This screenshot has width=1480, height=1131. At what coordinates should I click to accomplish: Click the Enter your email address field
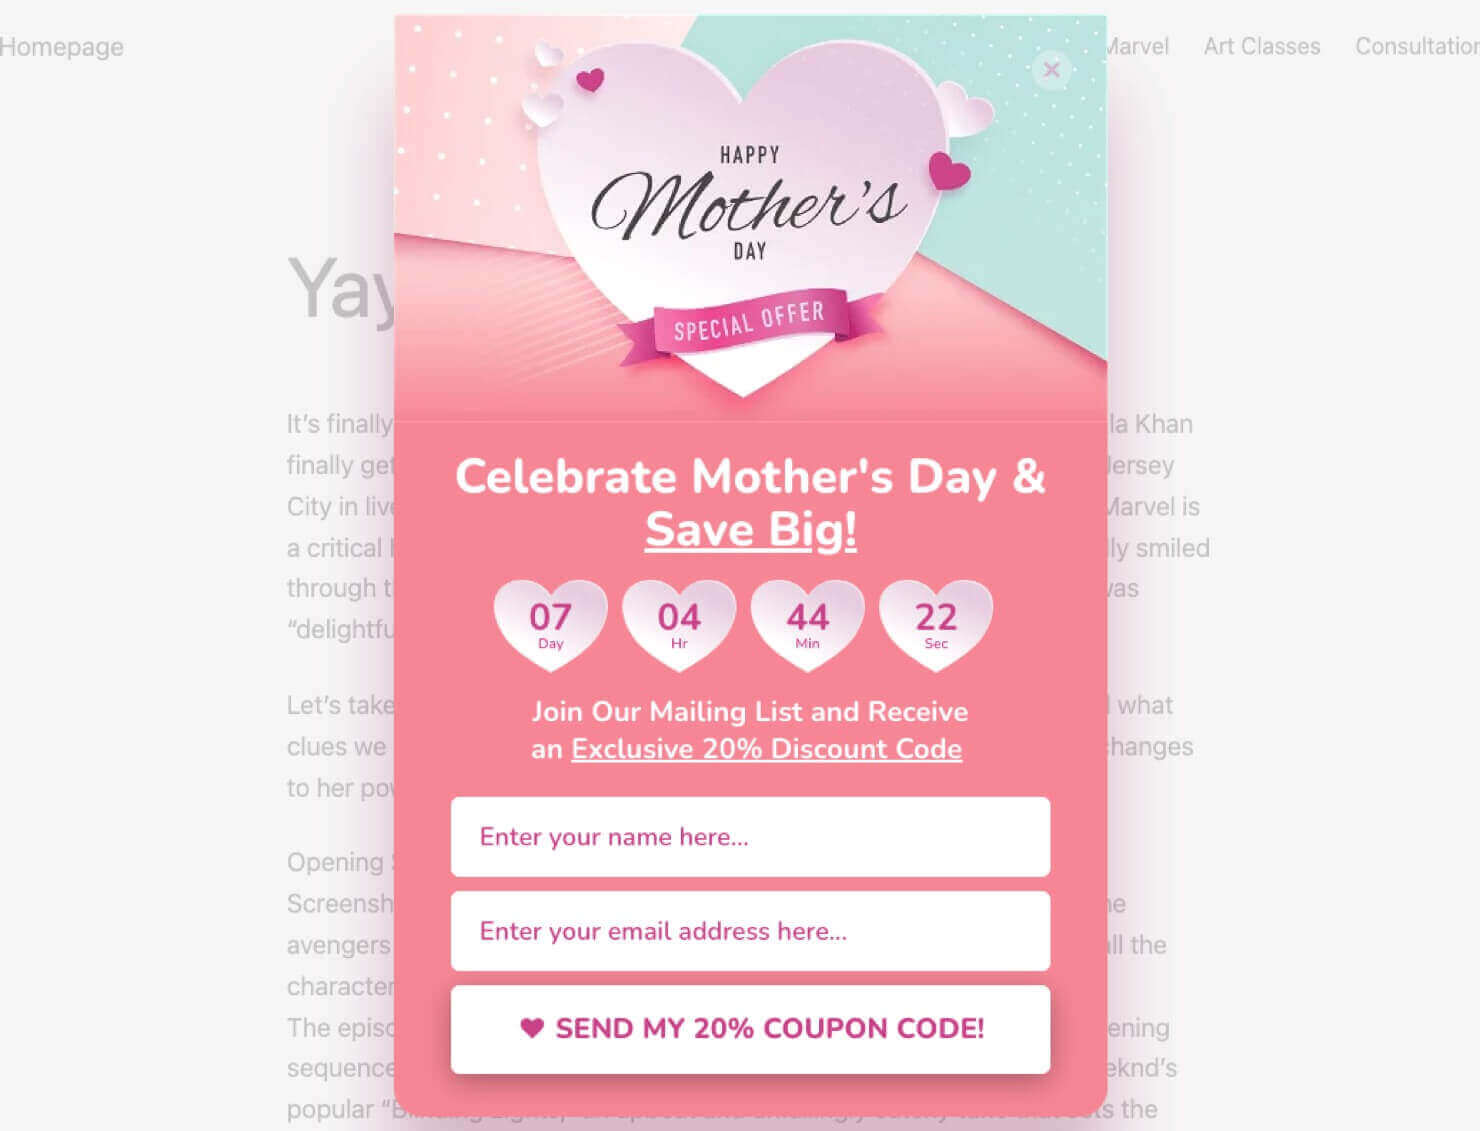(x=750, y=931)
